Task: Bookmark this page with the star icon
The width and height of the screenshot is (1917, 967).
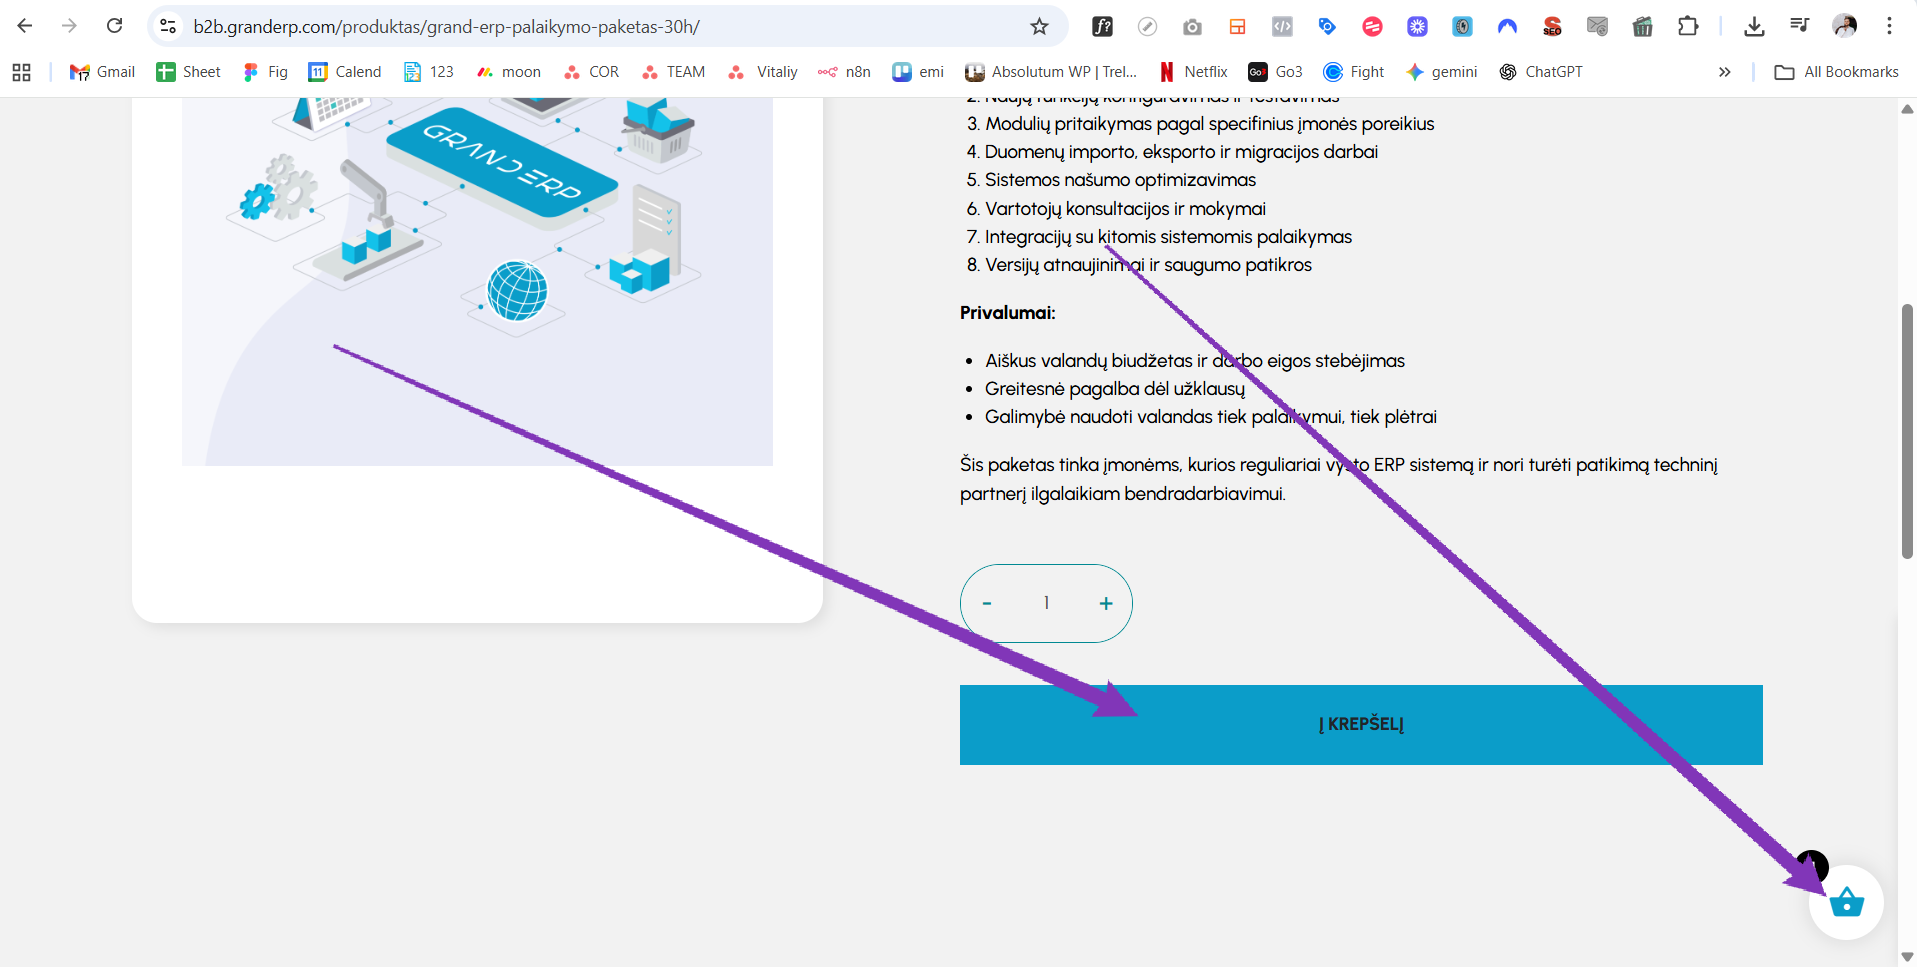Action: pyautogui.click(x=1039, y=27)
